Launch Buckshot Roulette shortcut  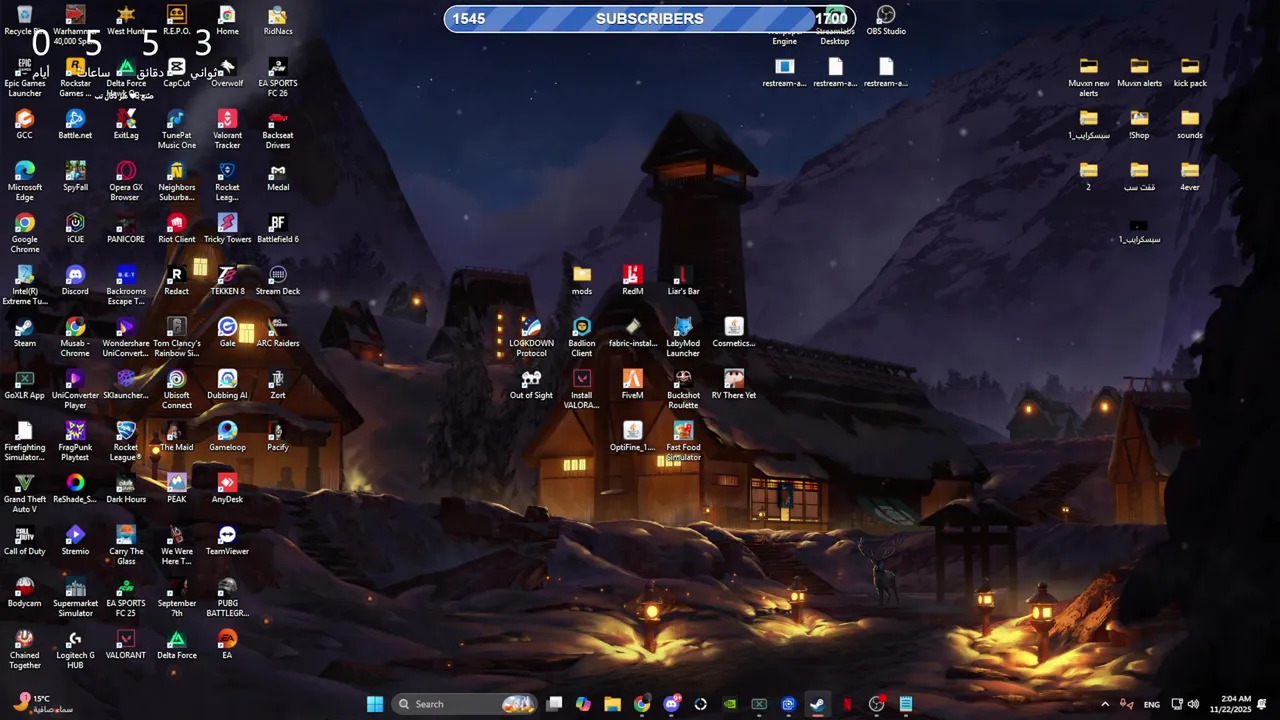point(683,389)
